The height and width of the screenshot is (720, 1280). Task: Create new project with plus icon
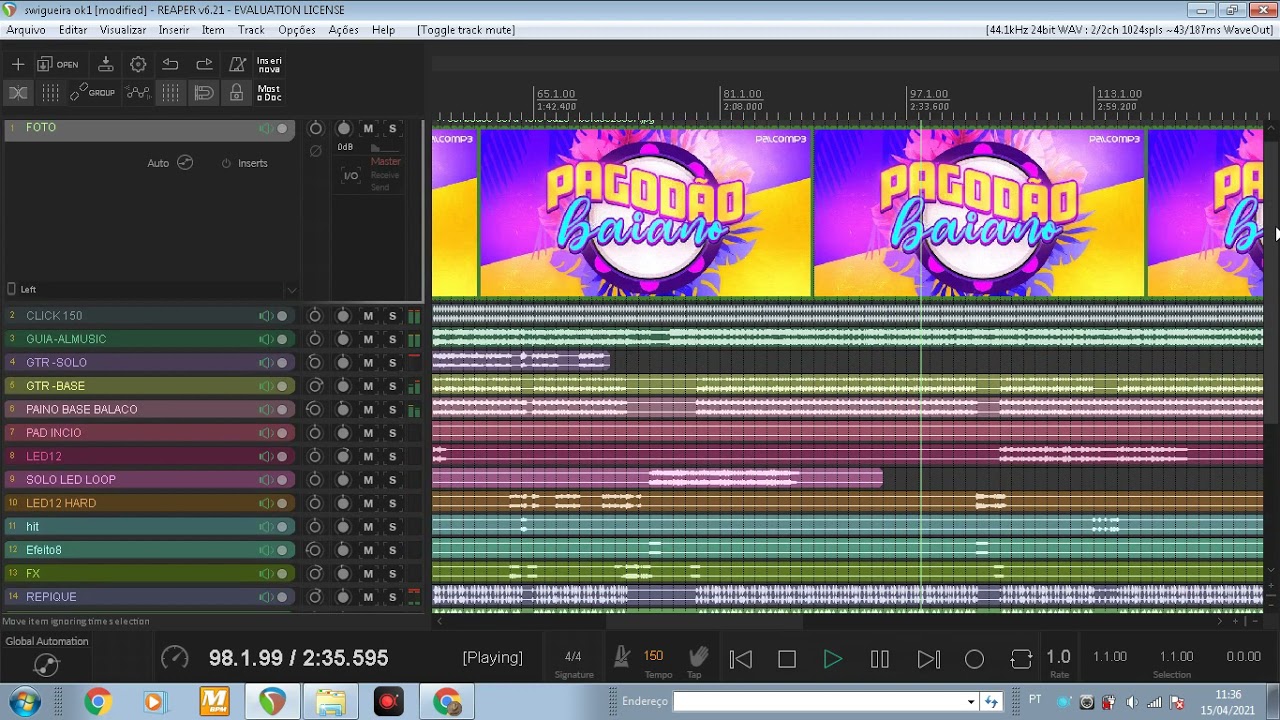[18, 64]
